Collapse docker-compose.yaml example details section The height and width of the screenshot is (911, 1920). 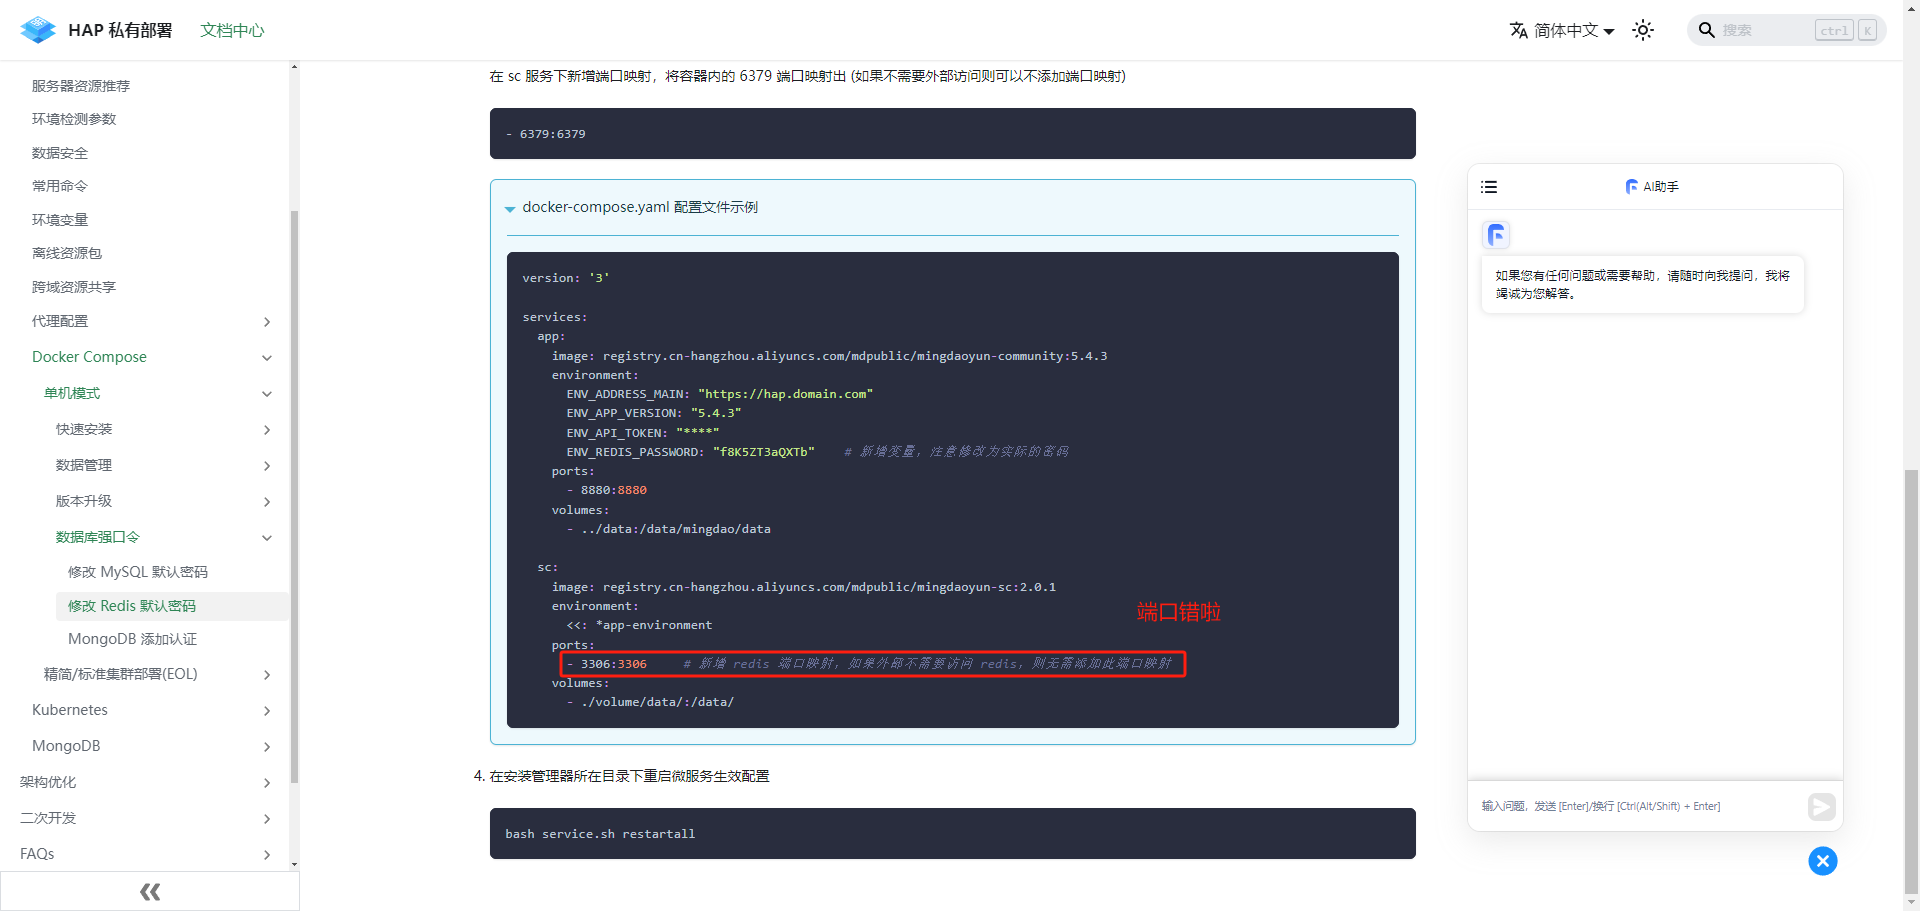click(x=510, y=208)
